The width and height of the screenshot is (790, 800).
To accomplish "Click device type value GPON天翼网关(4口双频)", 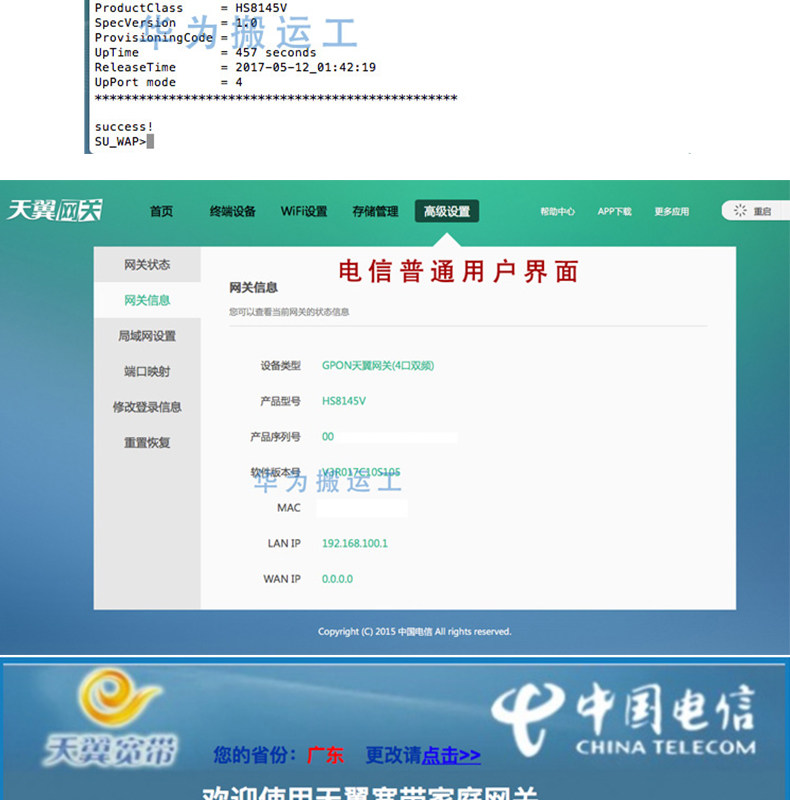I will (378, 365).
